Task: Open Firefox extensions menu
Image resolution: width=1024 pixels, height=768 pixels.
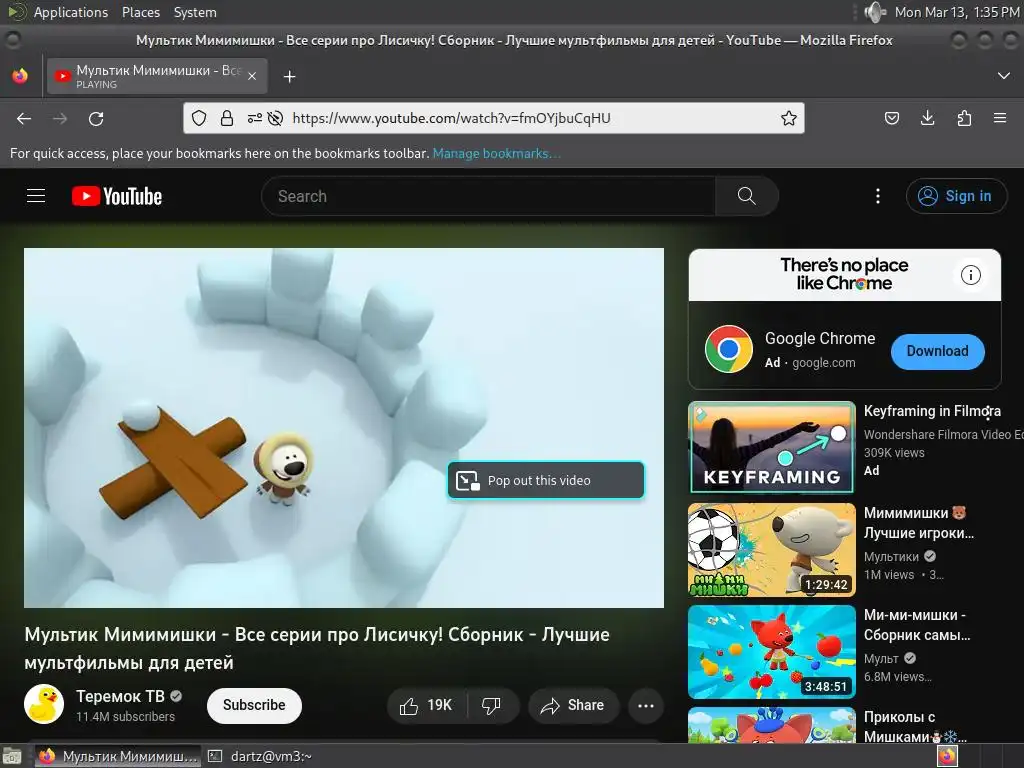Action: pos(964,118)
